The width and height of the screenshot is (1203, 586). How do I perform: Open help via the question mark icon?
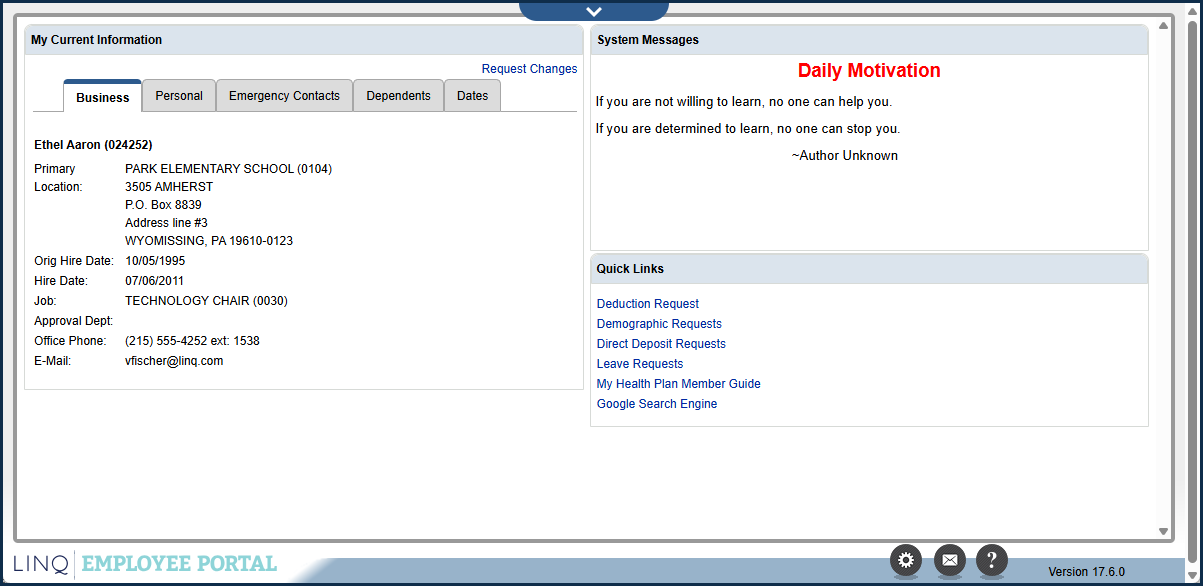point(991,560)
